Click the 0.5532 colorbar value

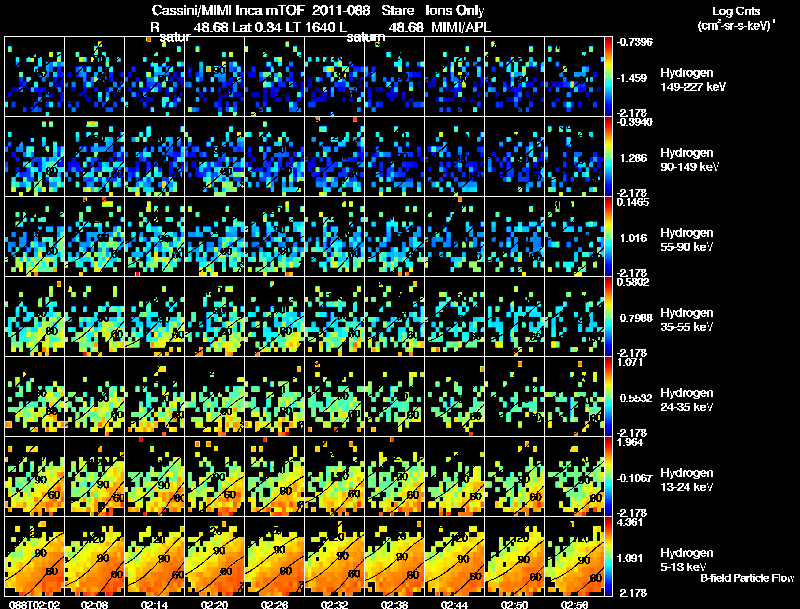[x=636, y=398]
